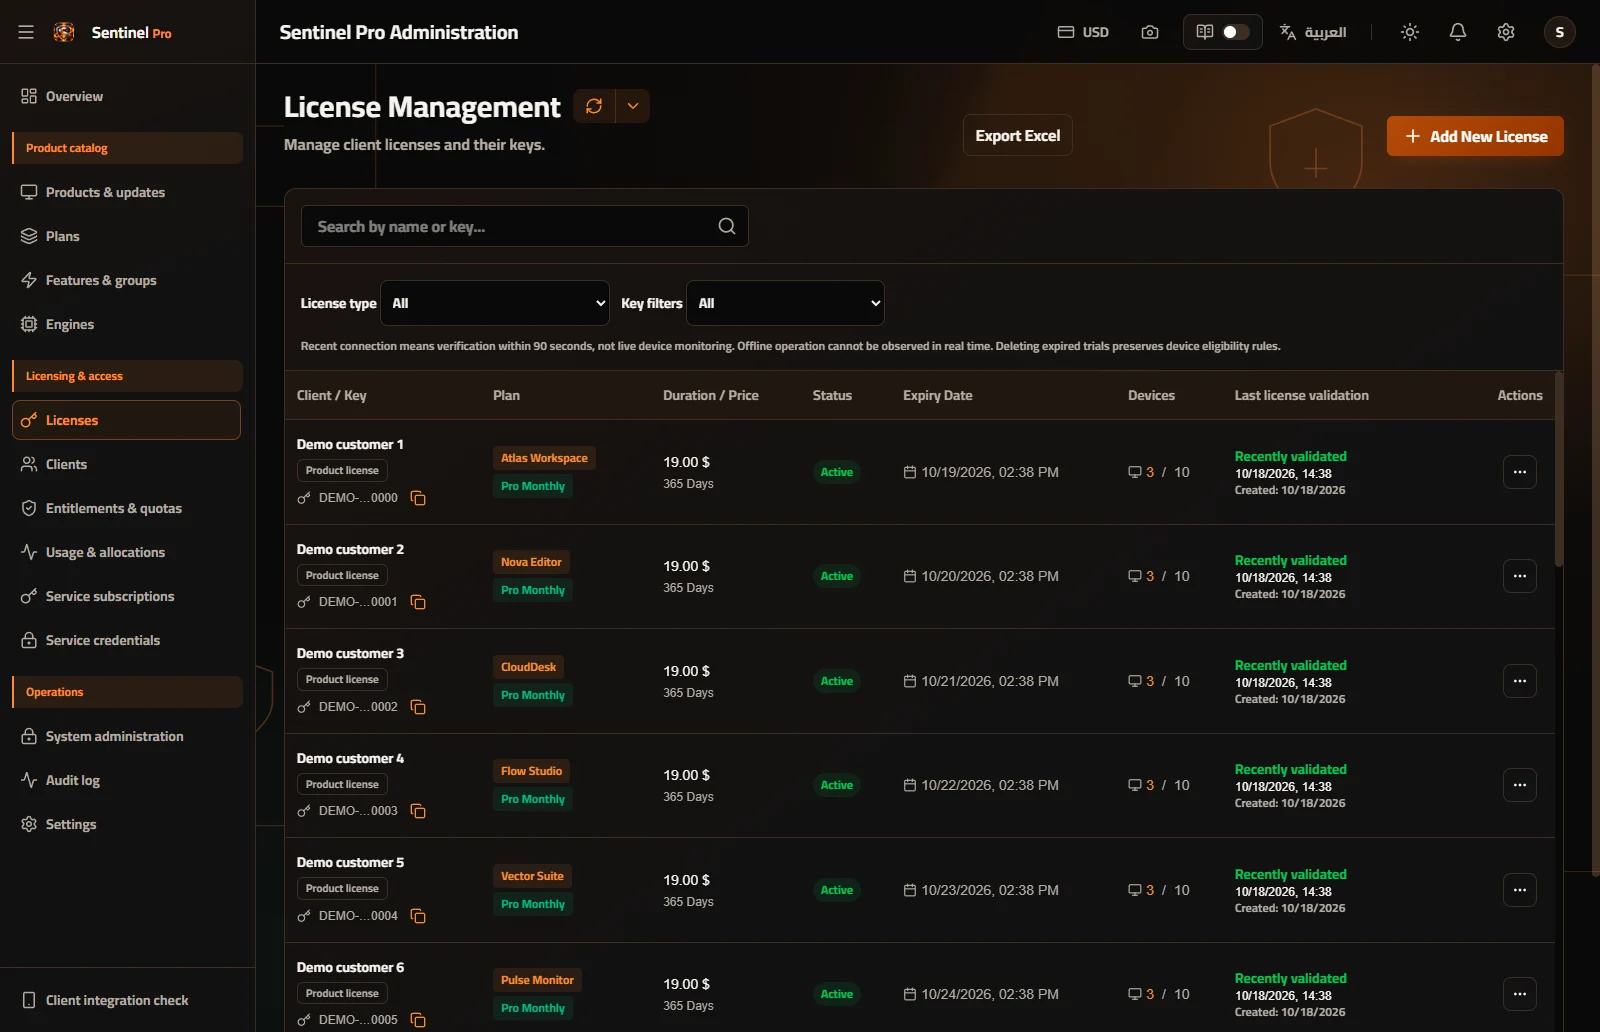This screenshot has height=1032, width=1600.
Task: Open Overview in sidebar
Action: (127, 96)
